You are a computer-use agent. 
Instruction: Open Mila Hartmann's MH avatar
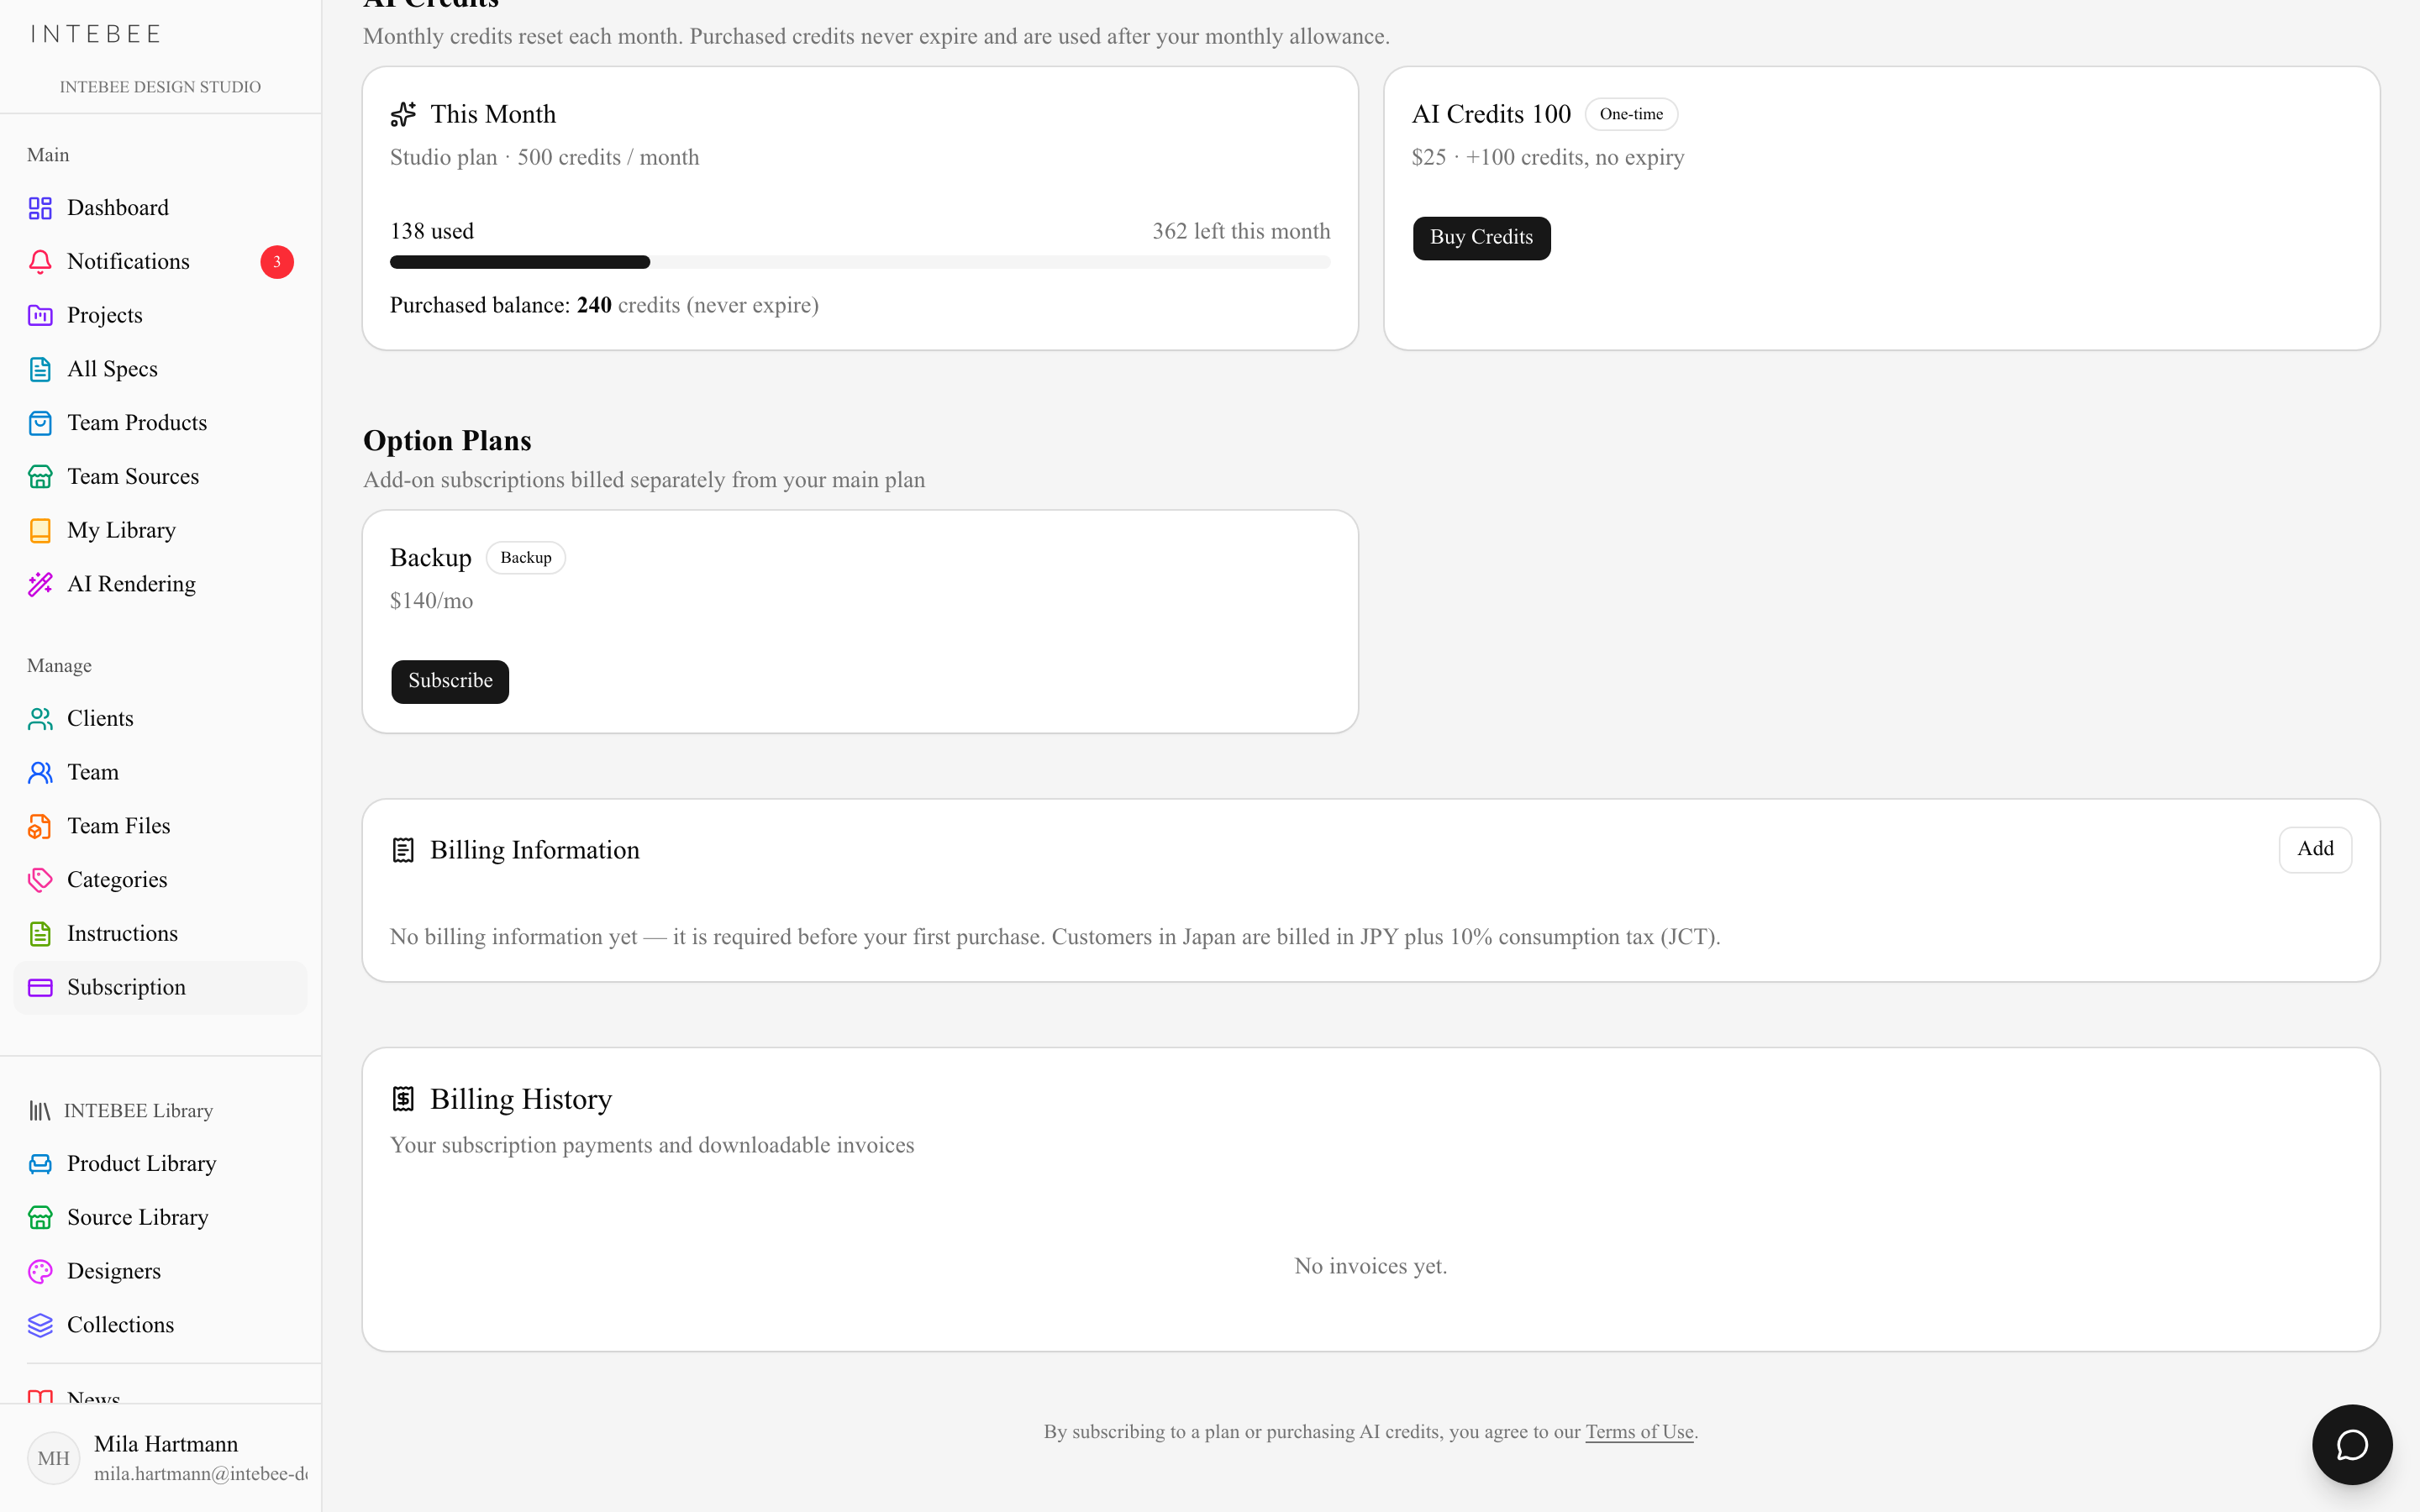53,1458
